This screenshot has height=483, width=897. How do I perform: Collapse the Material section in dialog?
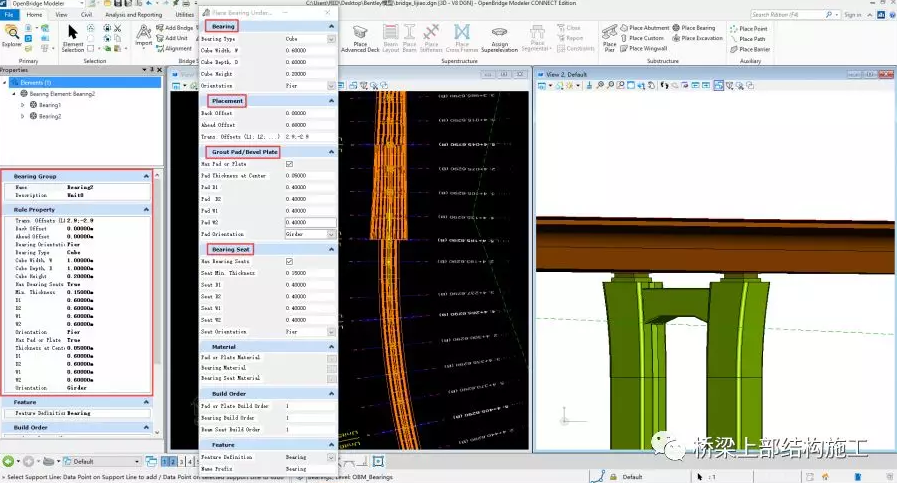(x=331, y=347)
